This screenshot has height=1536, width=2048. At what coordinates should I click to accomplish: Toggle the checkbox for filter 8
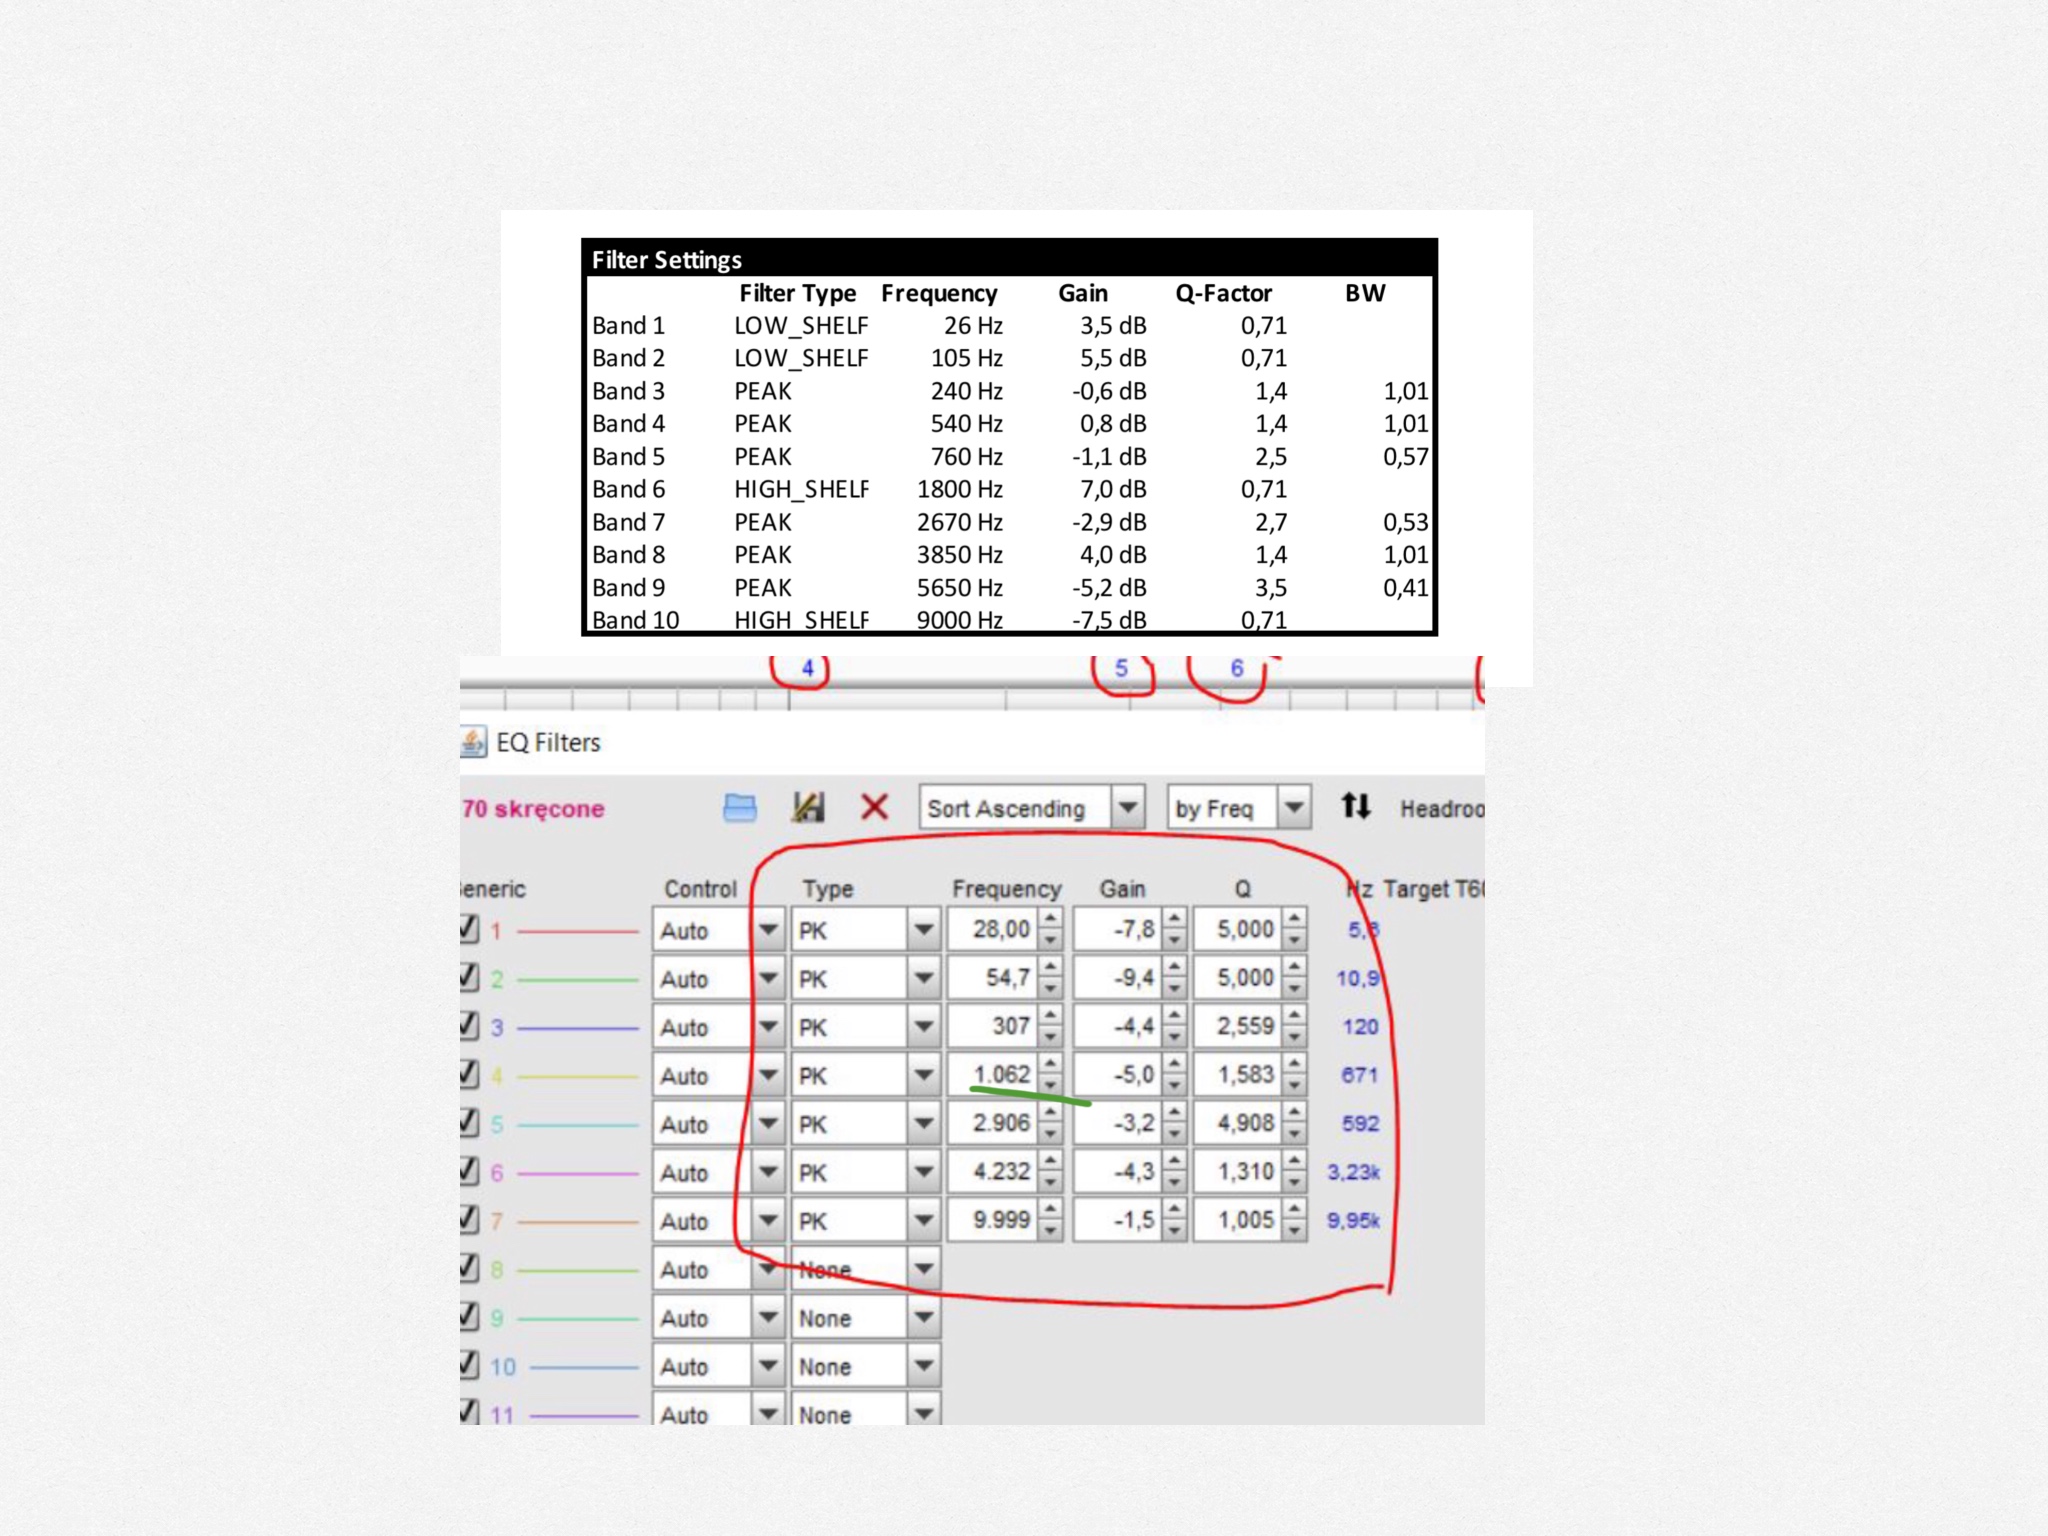pos(469,1268)
